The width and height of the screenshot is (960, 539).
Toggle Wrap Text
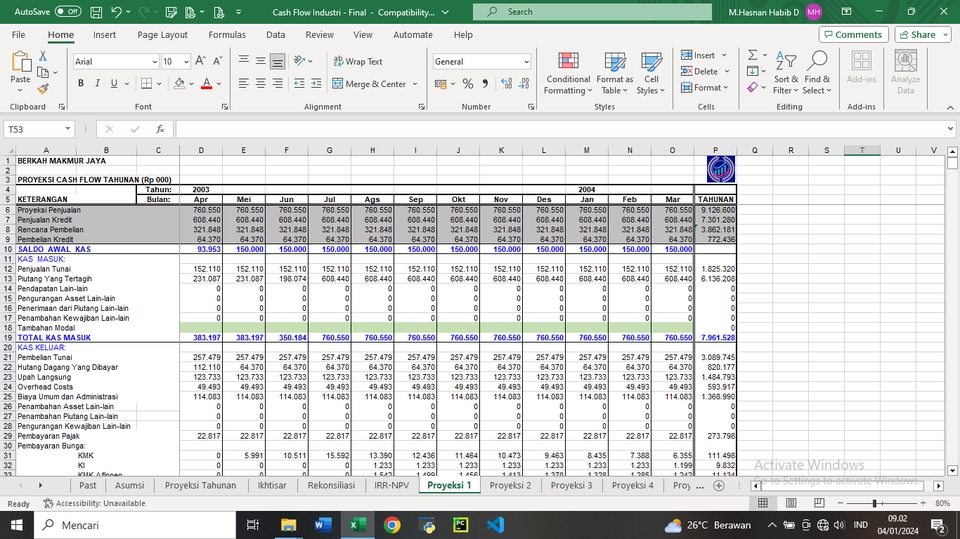click(x=358, y=61)
